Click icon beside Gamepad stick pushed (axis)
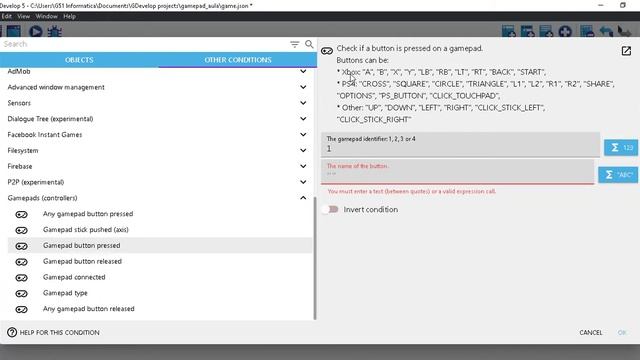 [x=21, y=230]
